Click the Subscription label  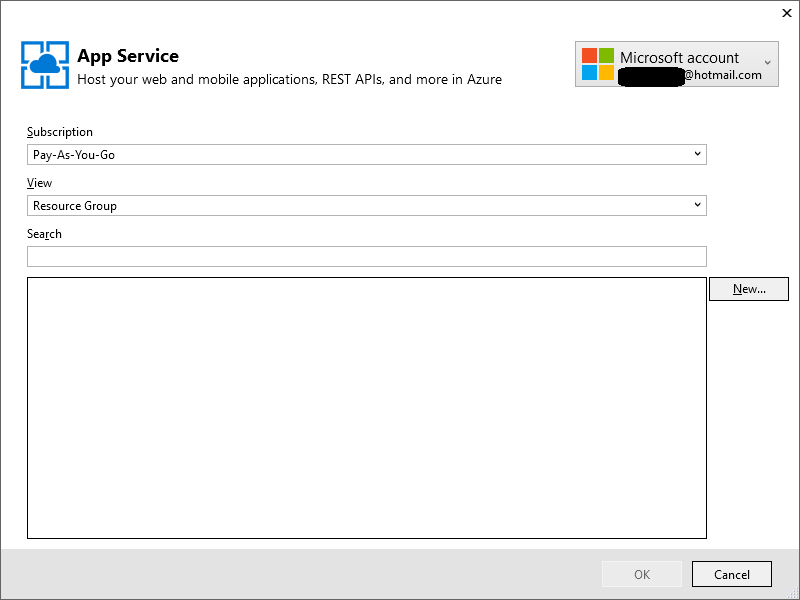coord(60,132)
